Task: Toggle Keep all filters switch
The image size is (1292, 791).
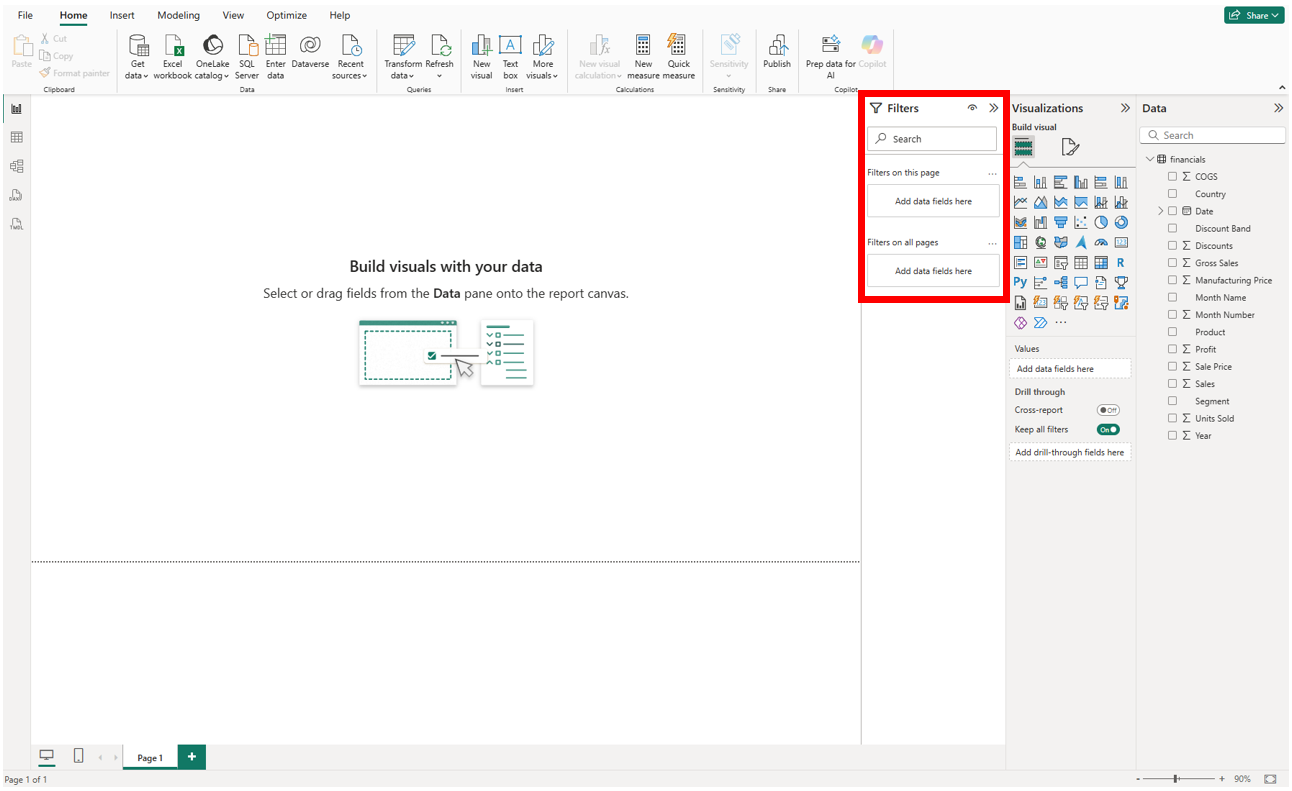Action: pyautogui.click(x=1108, y=430)
